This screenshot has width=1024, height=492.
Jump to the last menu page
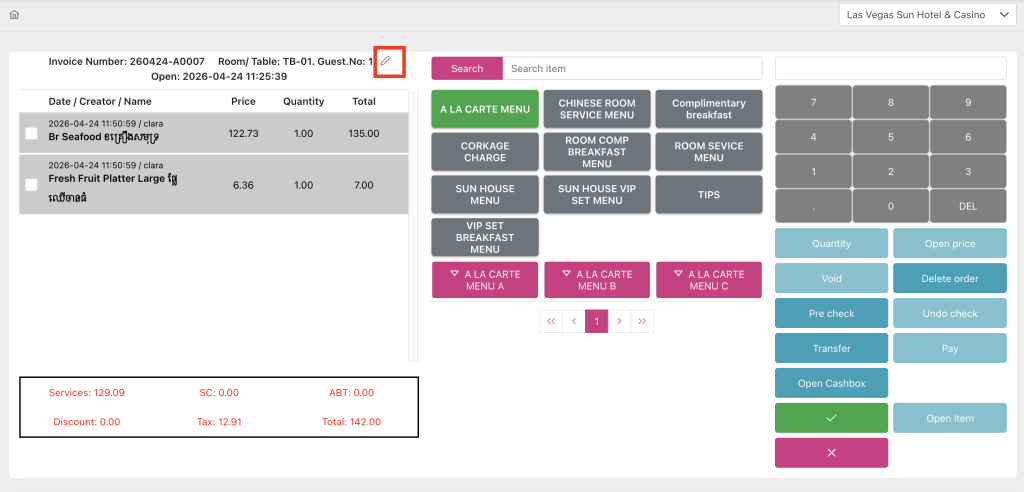coord(642,321)
